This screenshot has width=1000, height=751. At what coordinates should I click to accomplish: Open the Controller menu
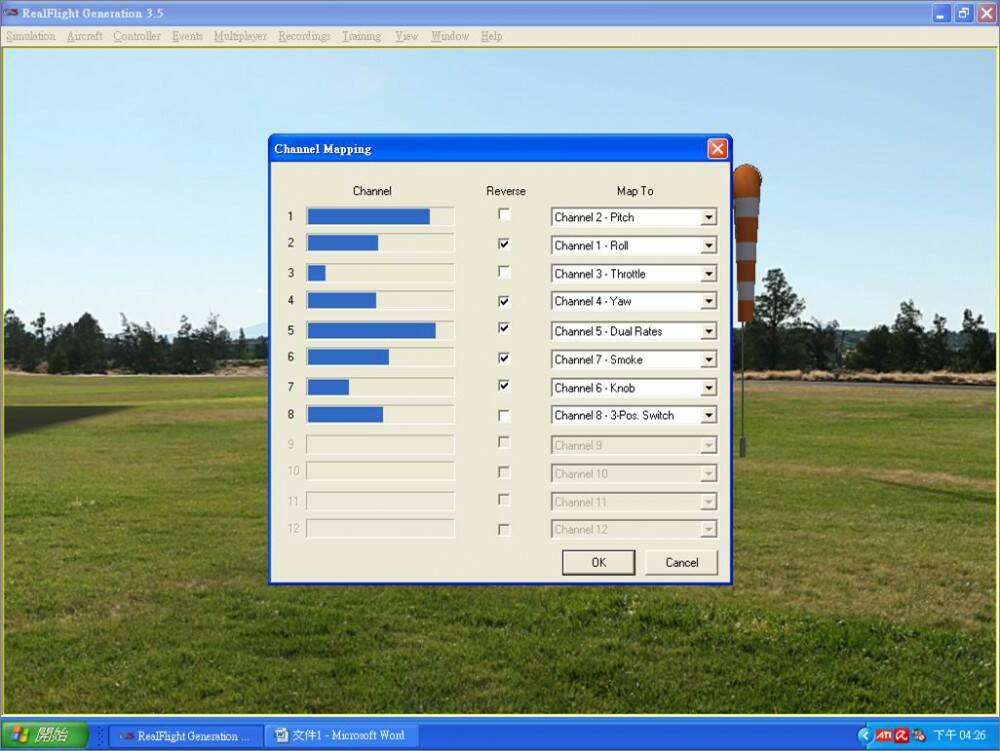[x=137, y=36]
